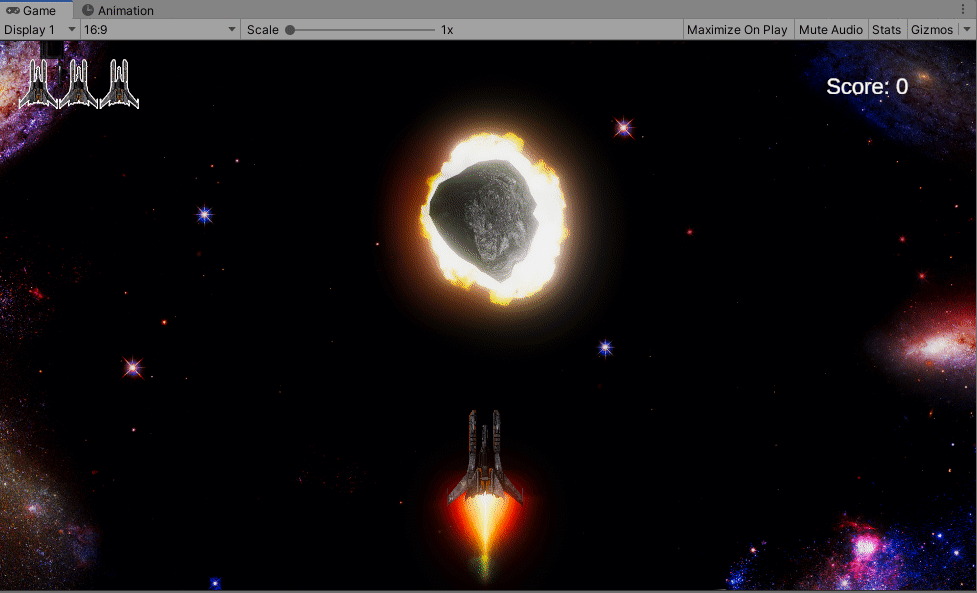Toggle Maximize On Play
The image size is (977, 593).
point(737,29)
